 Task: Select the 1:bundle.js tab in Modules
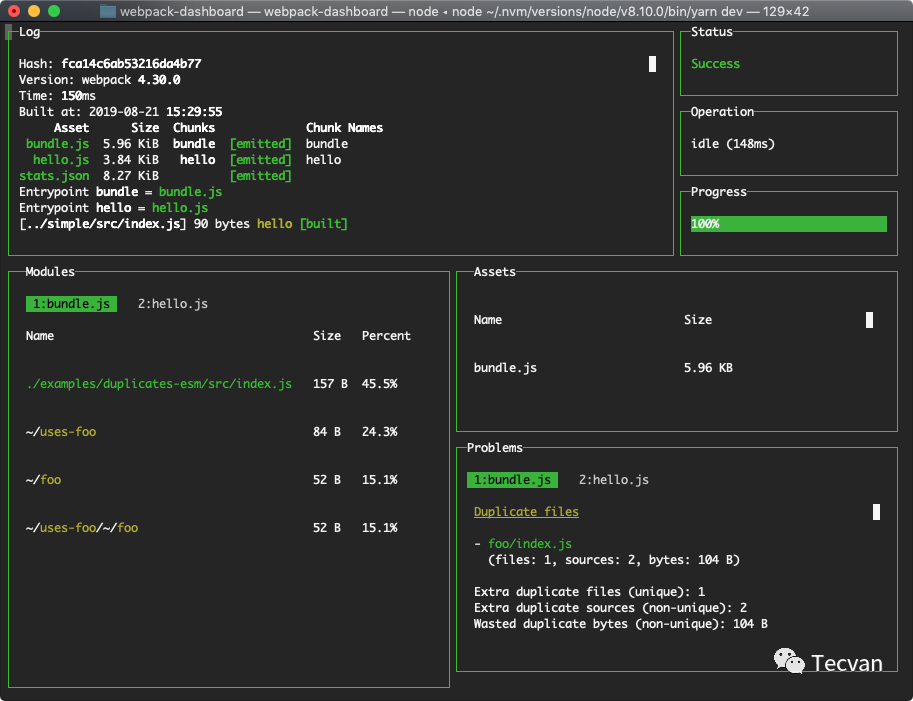(71, 304)
